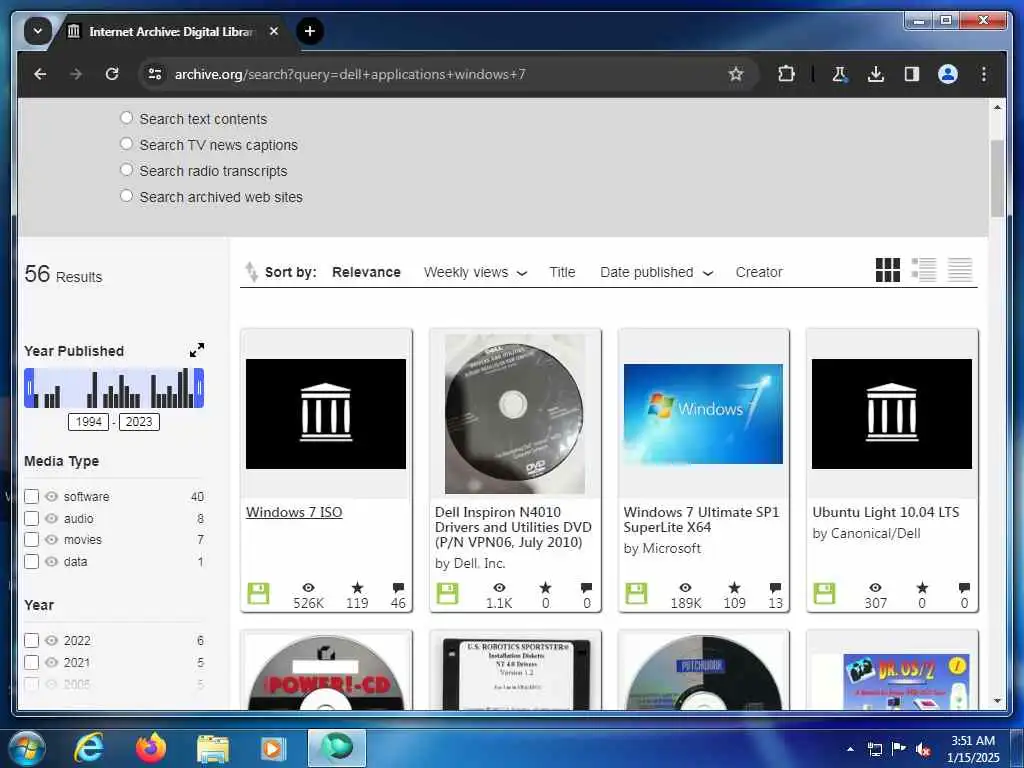Toggle sort direction arrows icon
This screenshot has height=768, width=1024.
point(251,272)
